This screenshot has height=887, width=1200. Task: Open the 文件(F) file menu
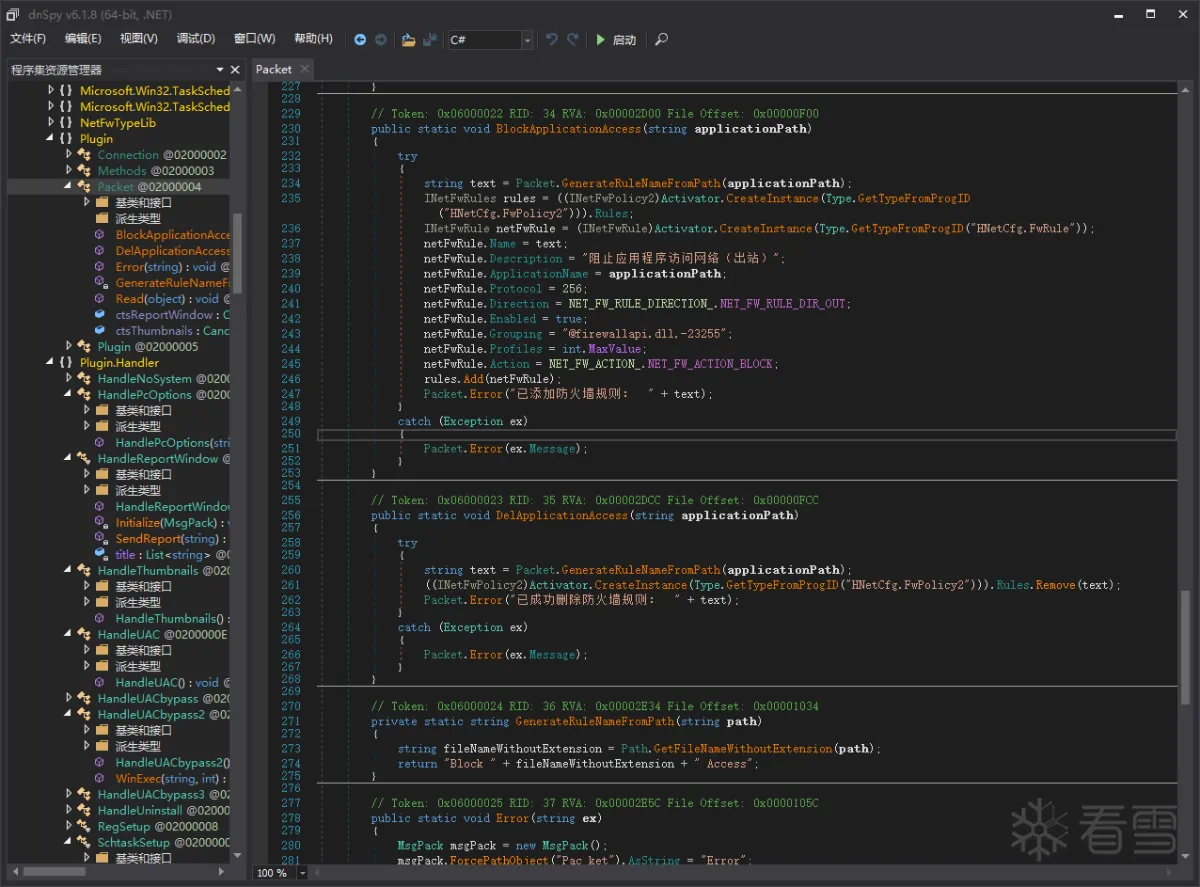click(x=28, y=39)
